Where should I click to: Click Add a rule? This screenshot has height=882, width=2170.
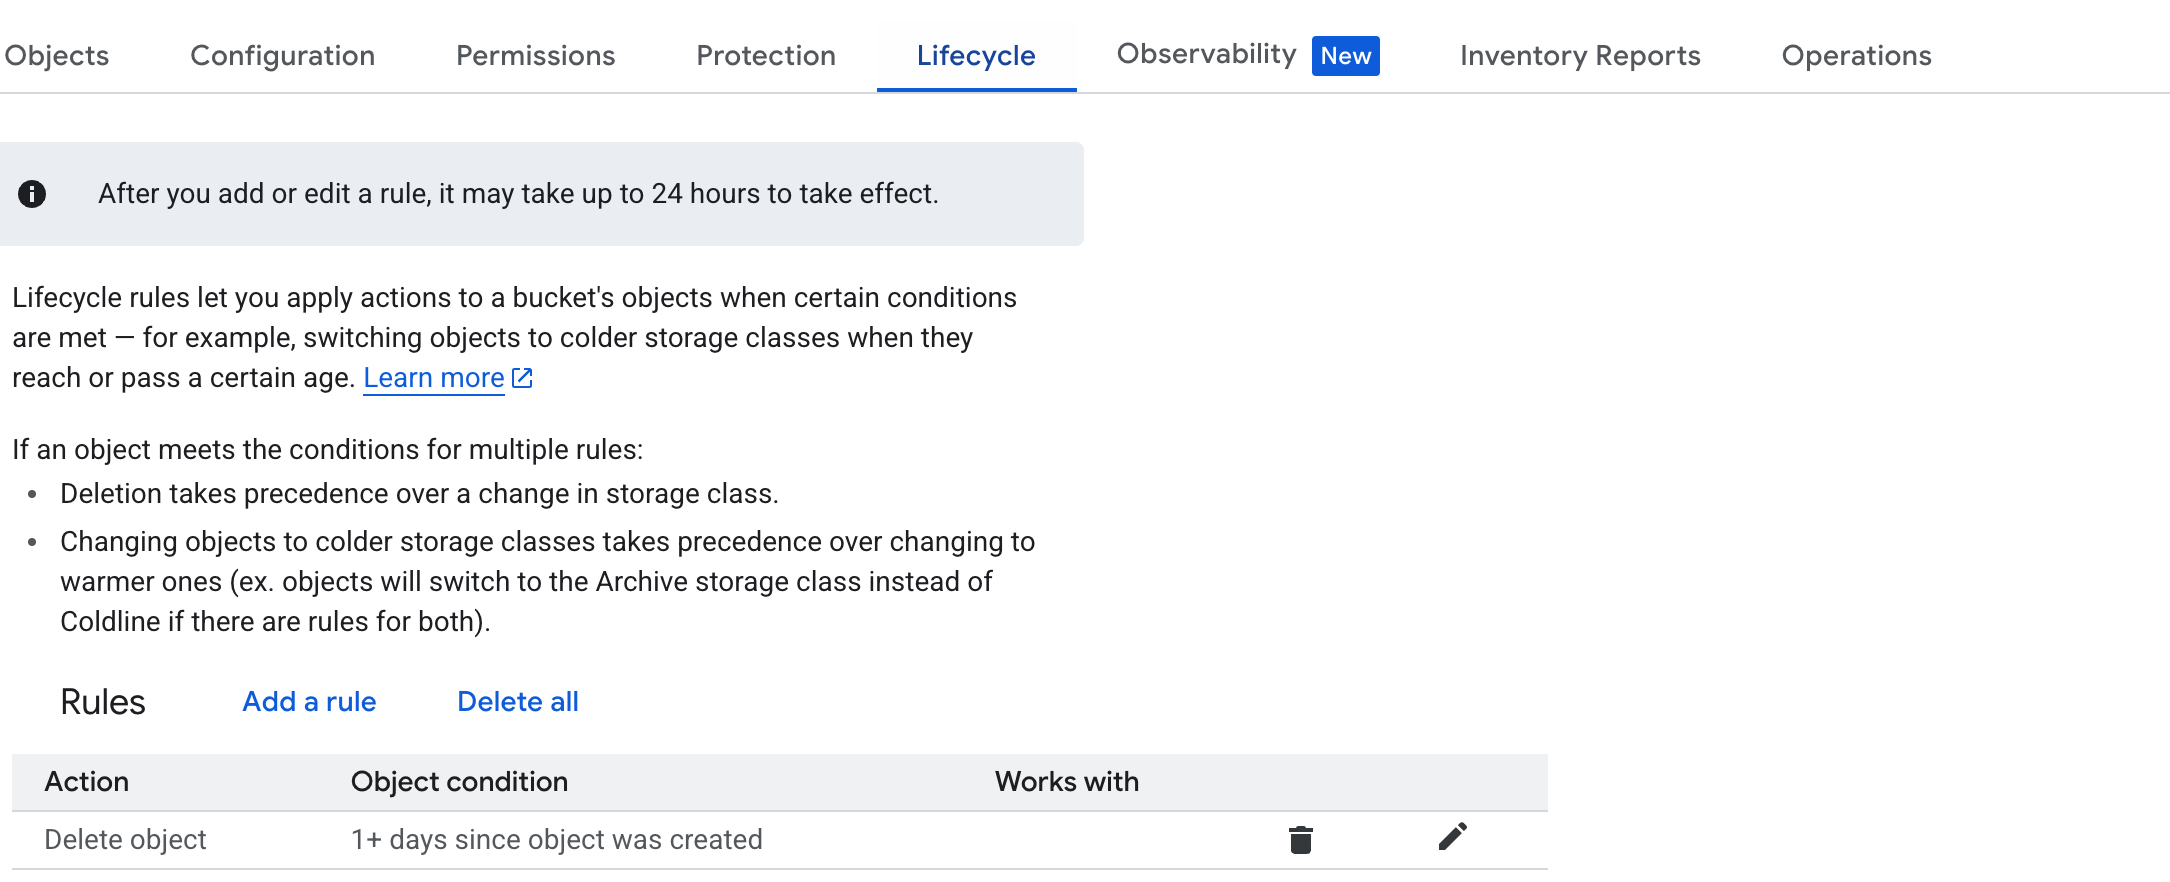309,702
